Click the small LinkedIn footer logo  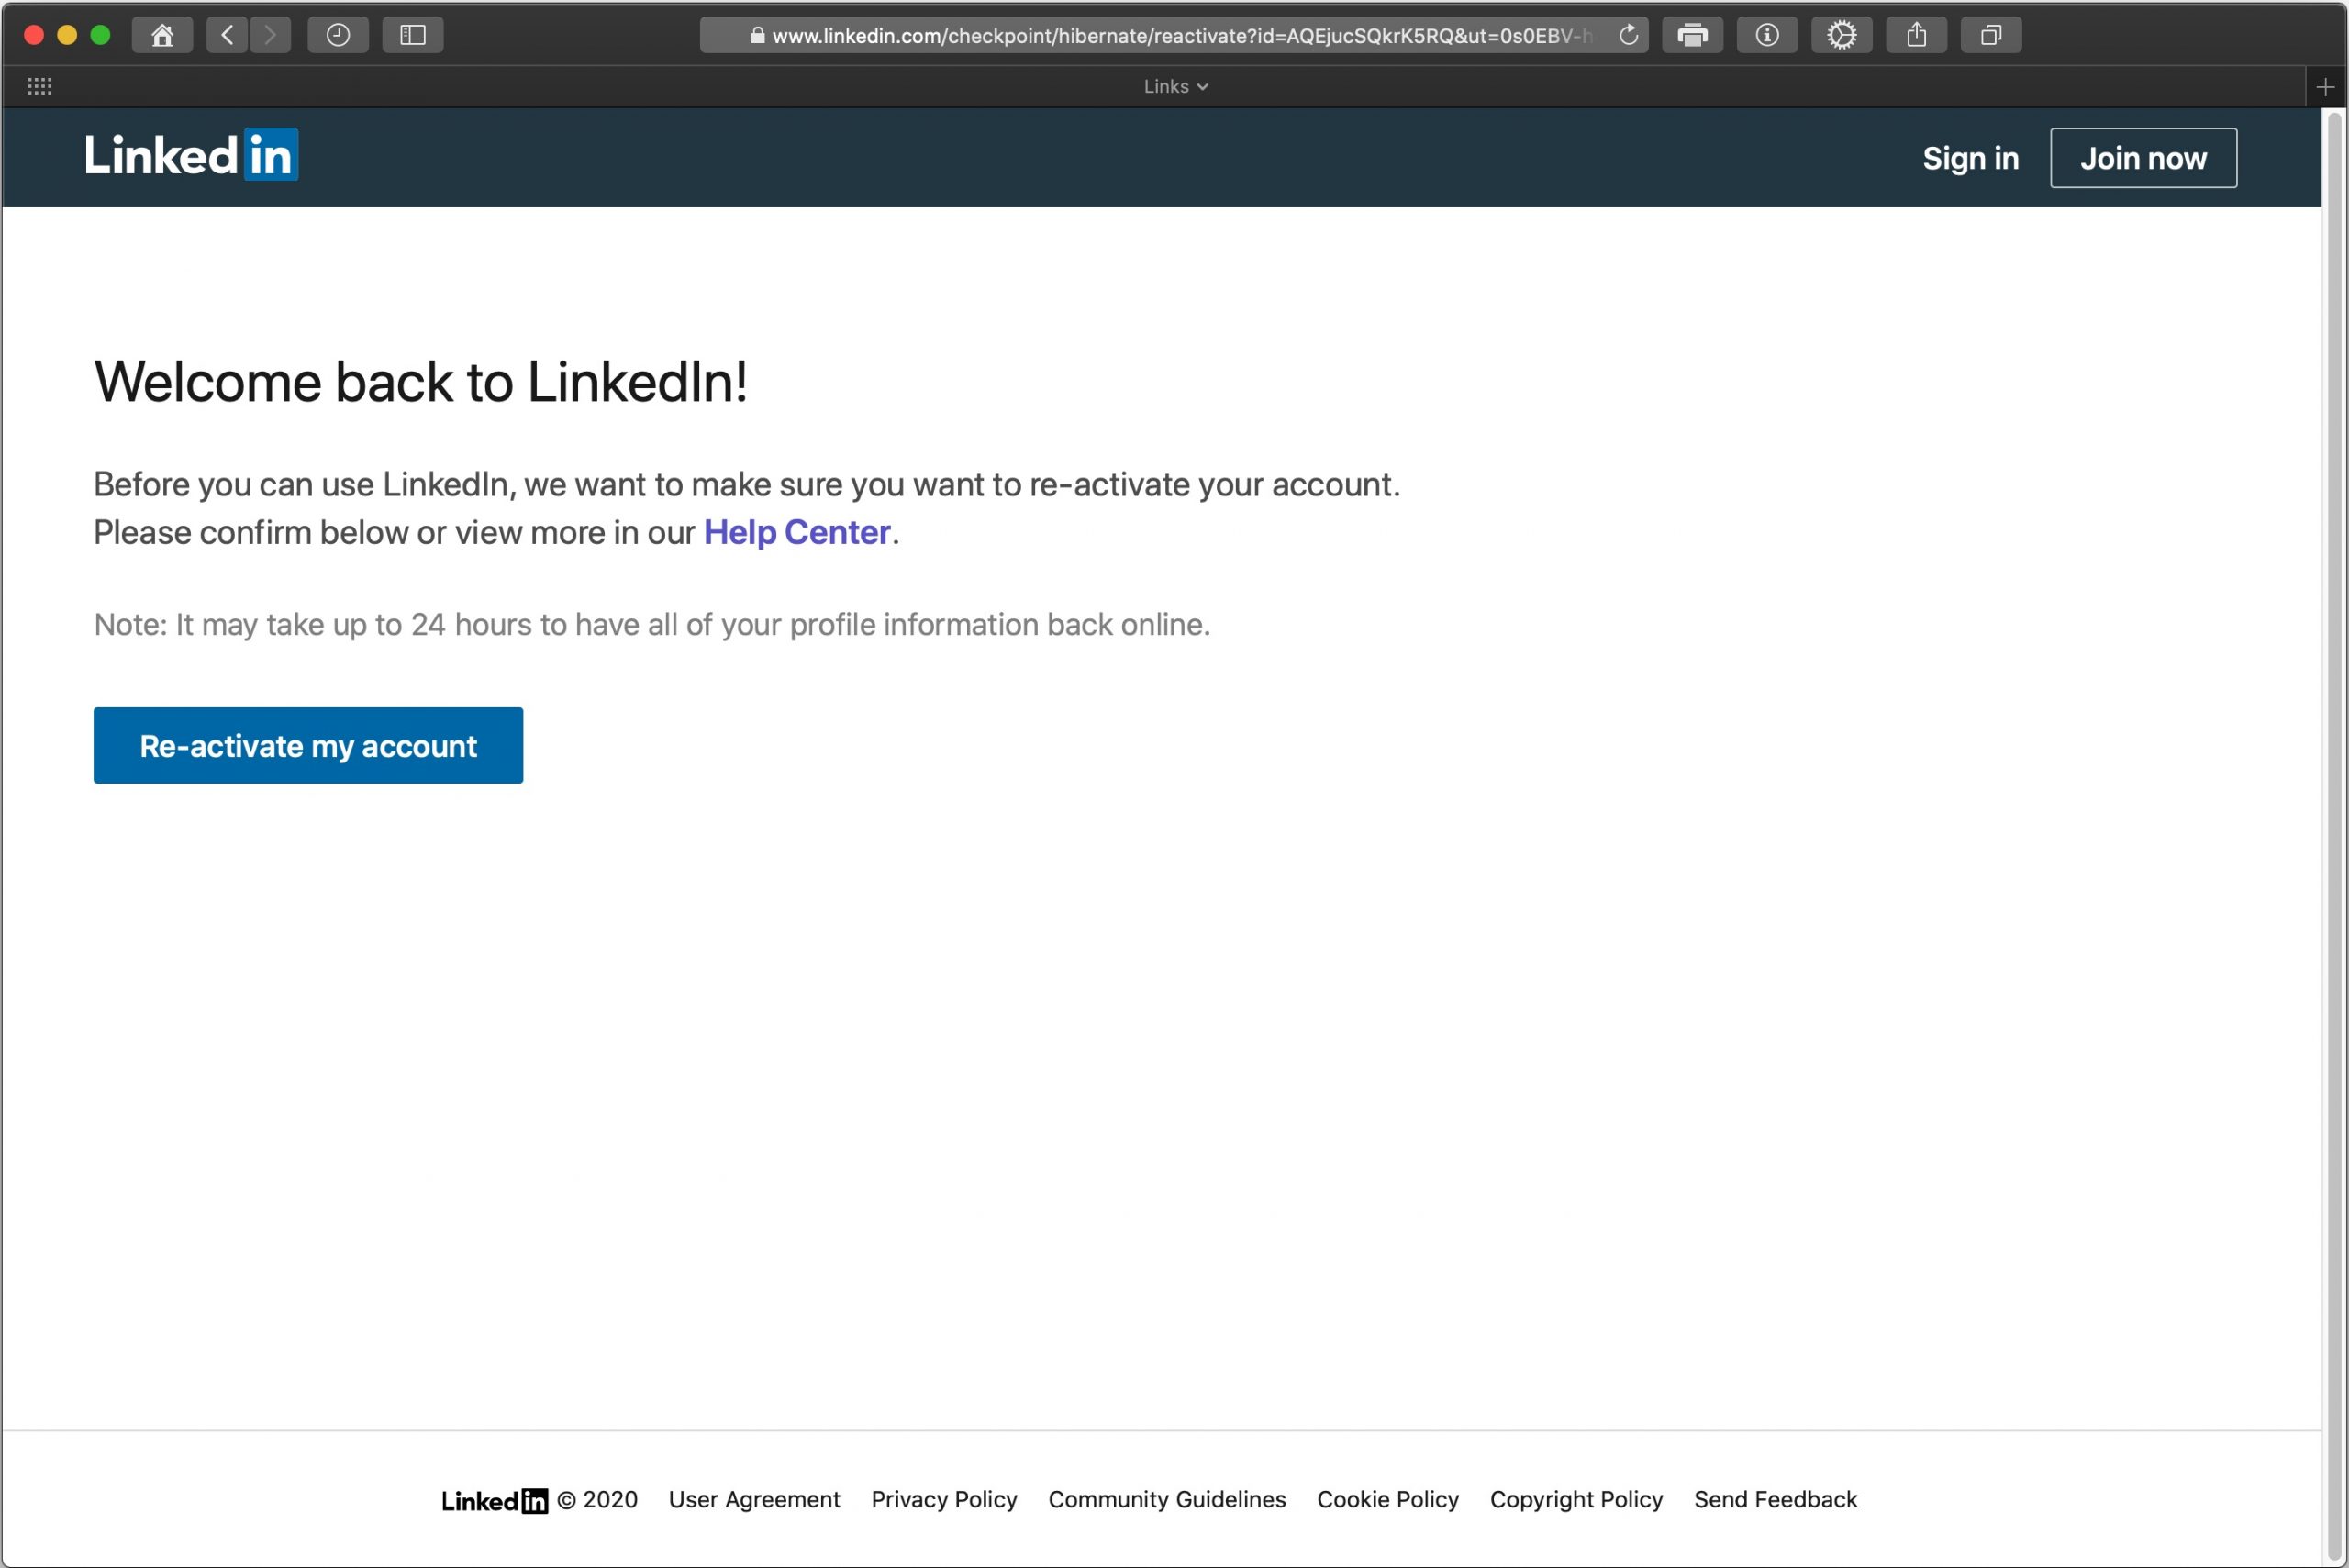(x=494, y=1500)
